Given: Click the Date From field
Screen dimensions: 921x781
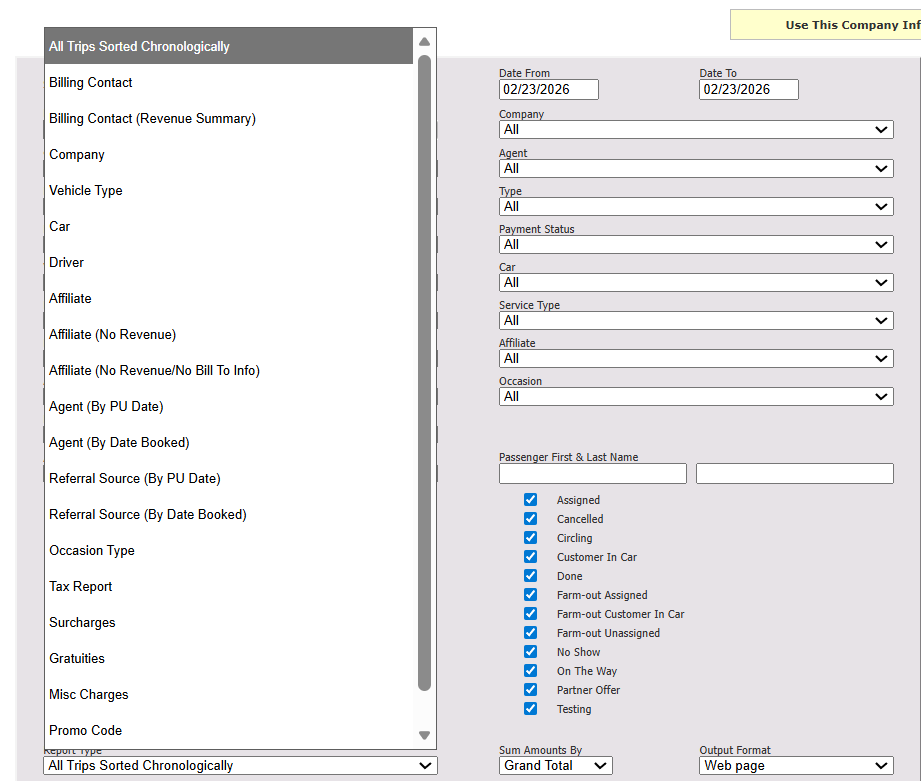Looking at the screenshot, I should pos(548,90).
